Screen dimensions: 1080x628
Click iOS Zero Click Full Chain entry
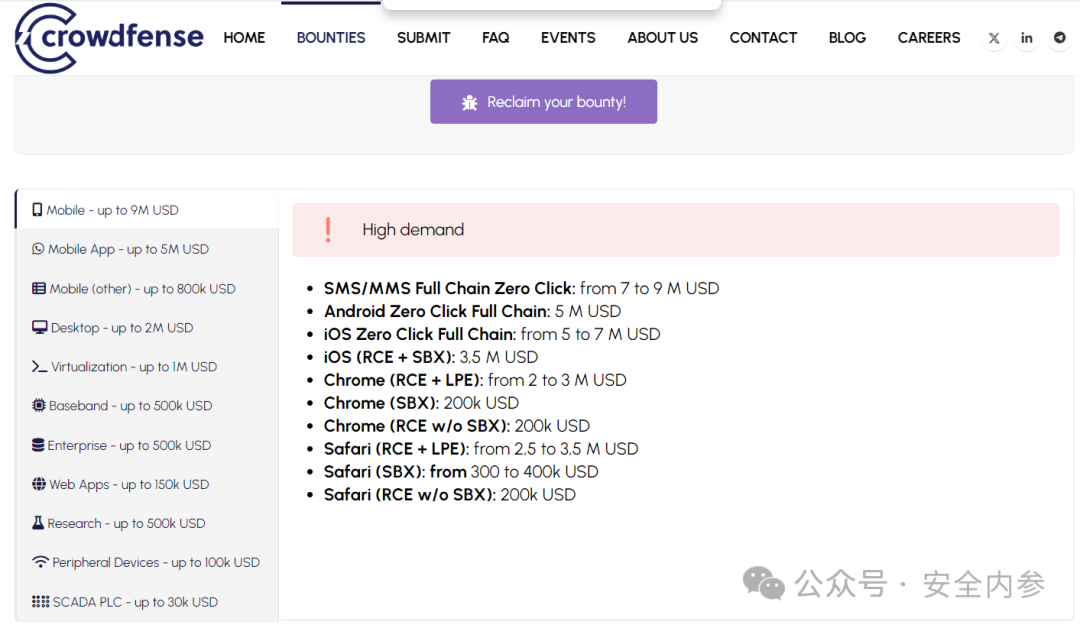click(x=492, y=334)
